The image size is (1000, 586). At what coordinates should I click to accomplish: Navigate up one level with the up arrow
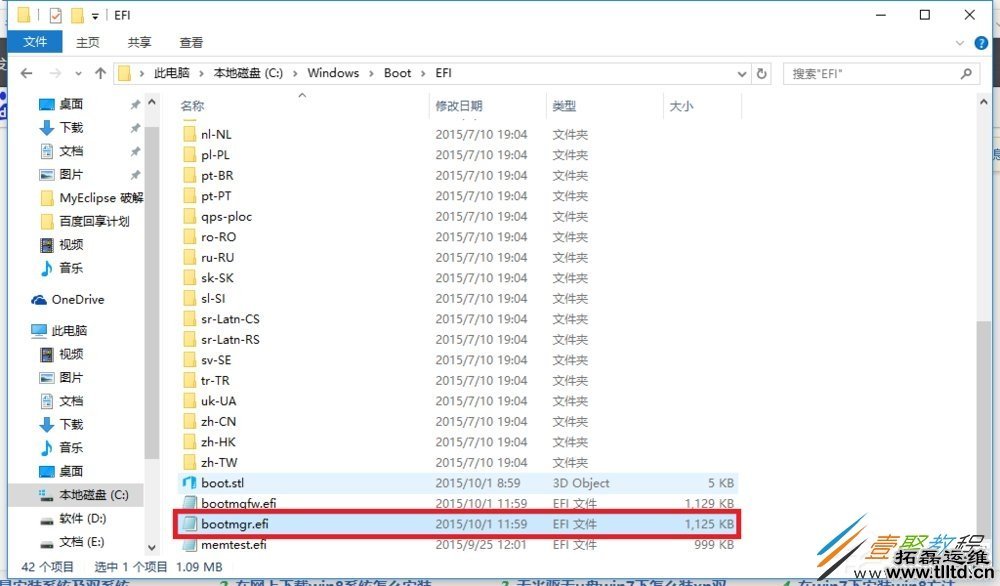pos(101,72)
